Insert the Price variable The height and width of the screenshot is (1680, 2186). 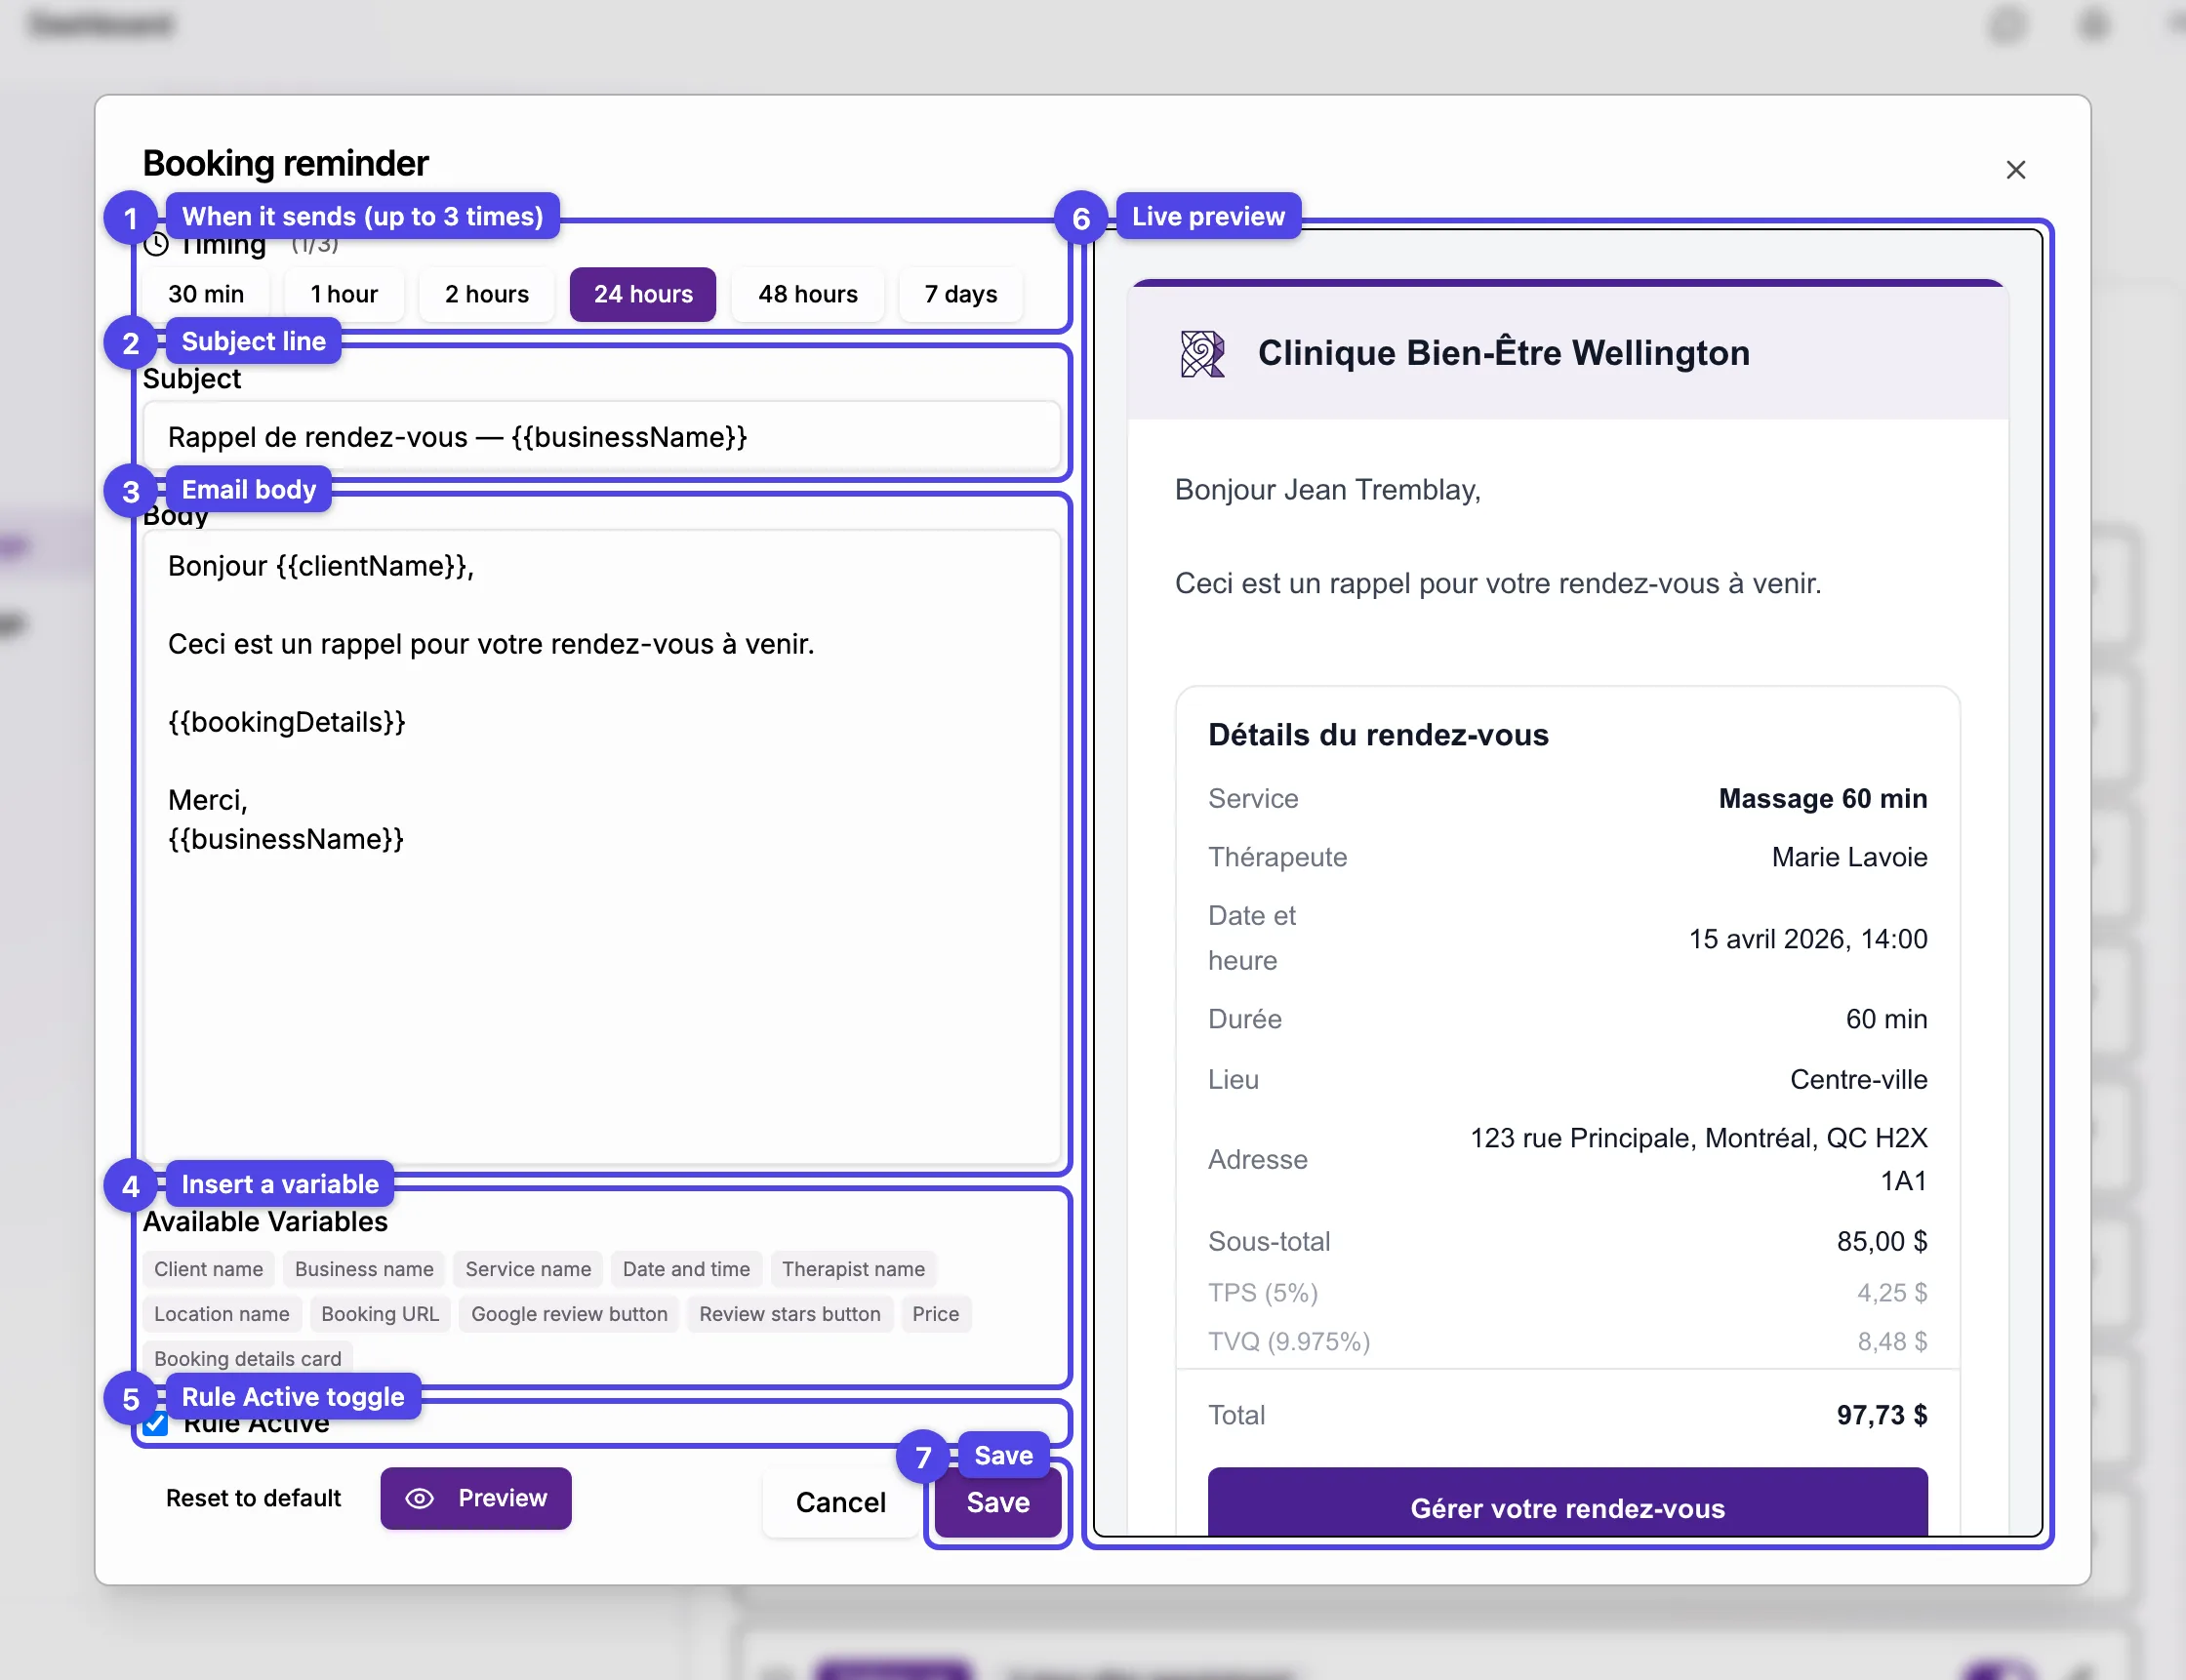tap(935, 1314)
